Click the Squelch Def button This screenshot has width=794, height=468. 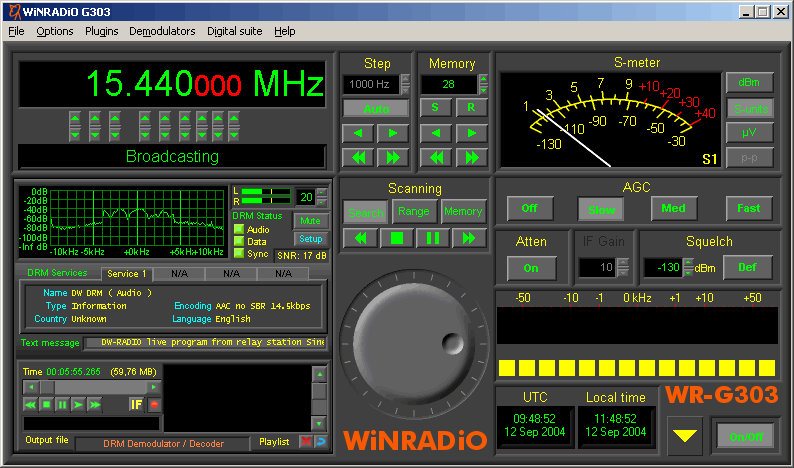(x=747, y=267)
